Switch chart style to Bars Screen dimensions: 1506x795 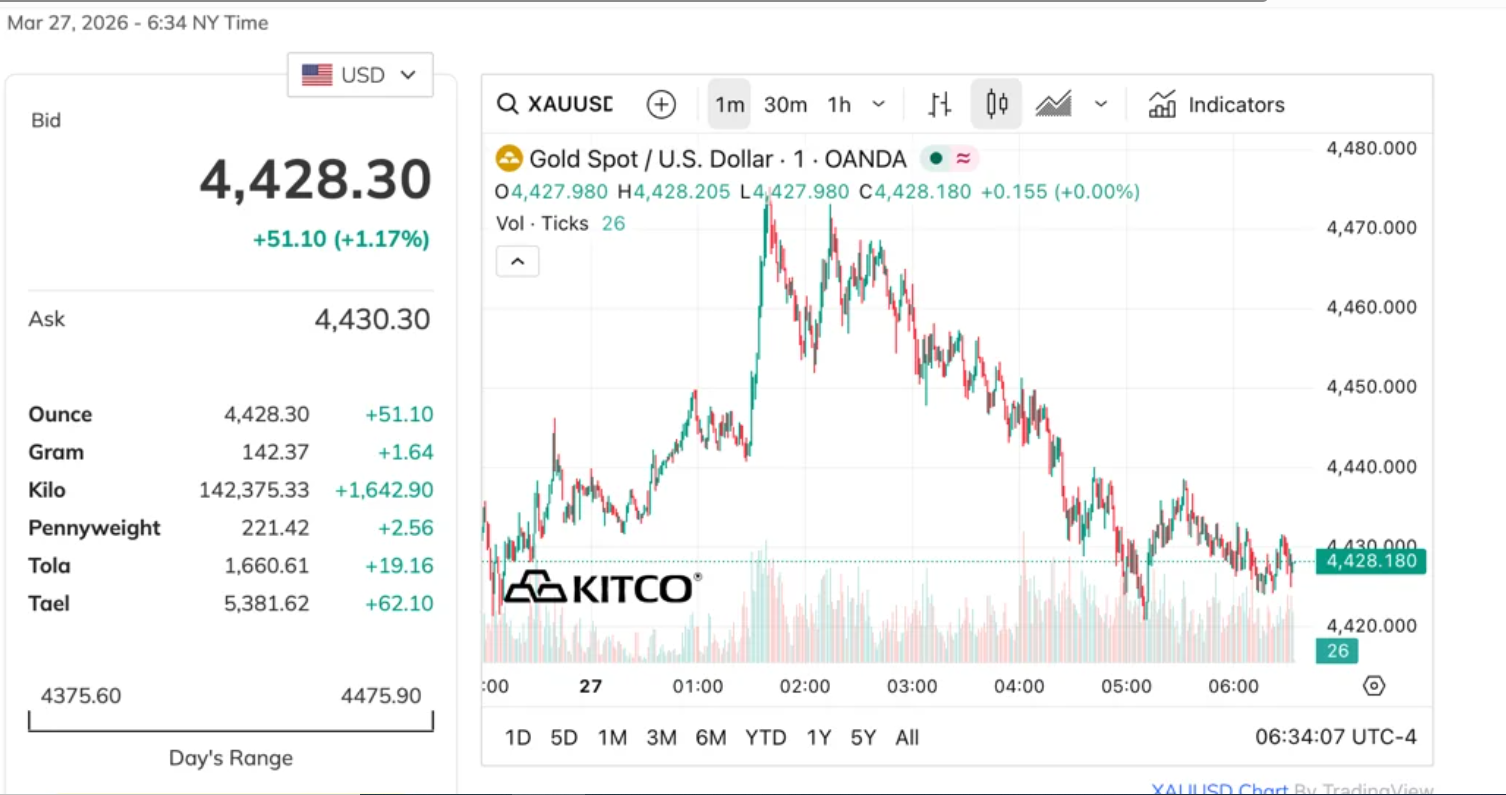(939, 104)
